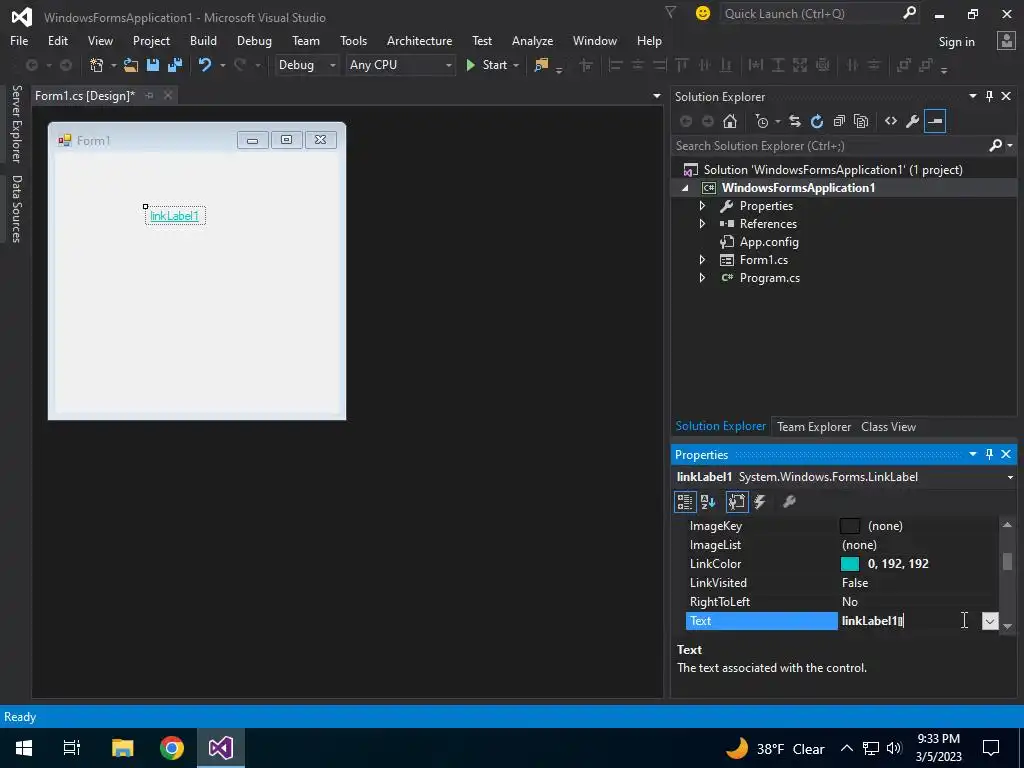Open the Build menu
This screenshot has height=768, width=1024.
(x=203, y=40)
